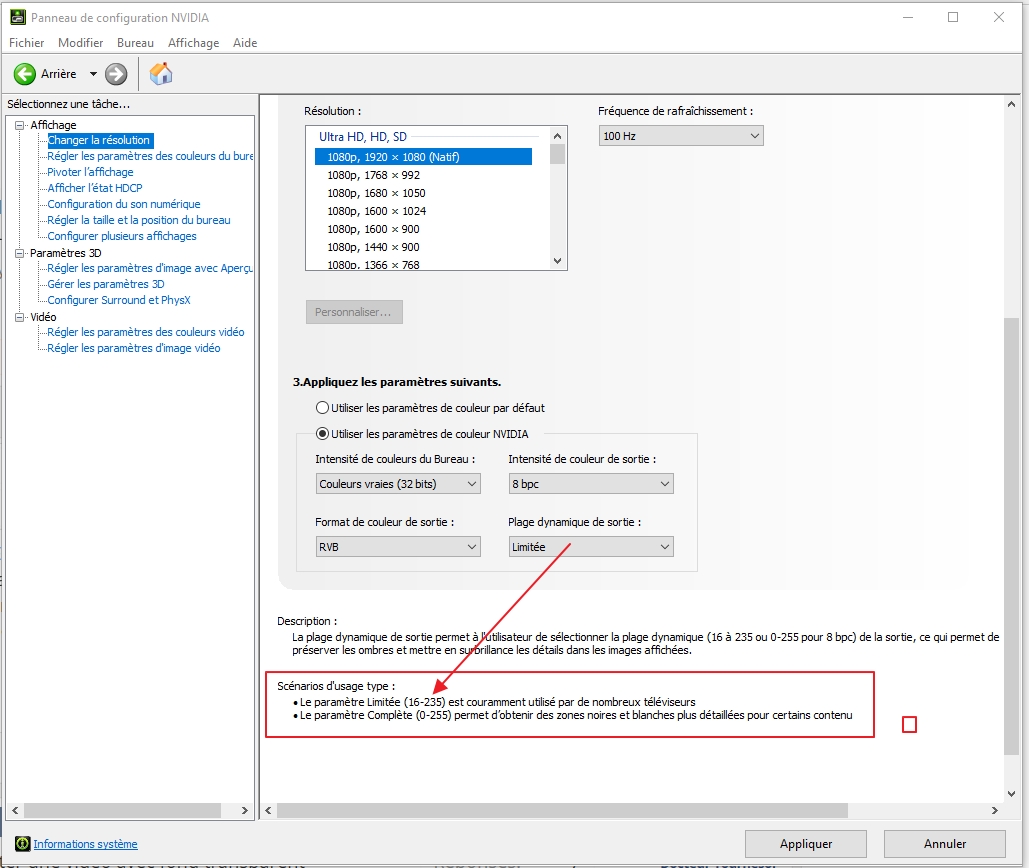Screen dimensions: 1029x868
Task: Open Intensité de couleurs du Bureau dropdown
Action: [x=398, y=484]
